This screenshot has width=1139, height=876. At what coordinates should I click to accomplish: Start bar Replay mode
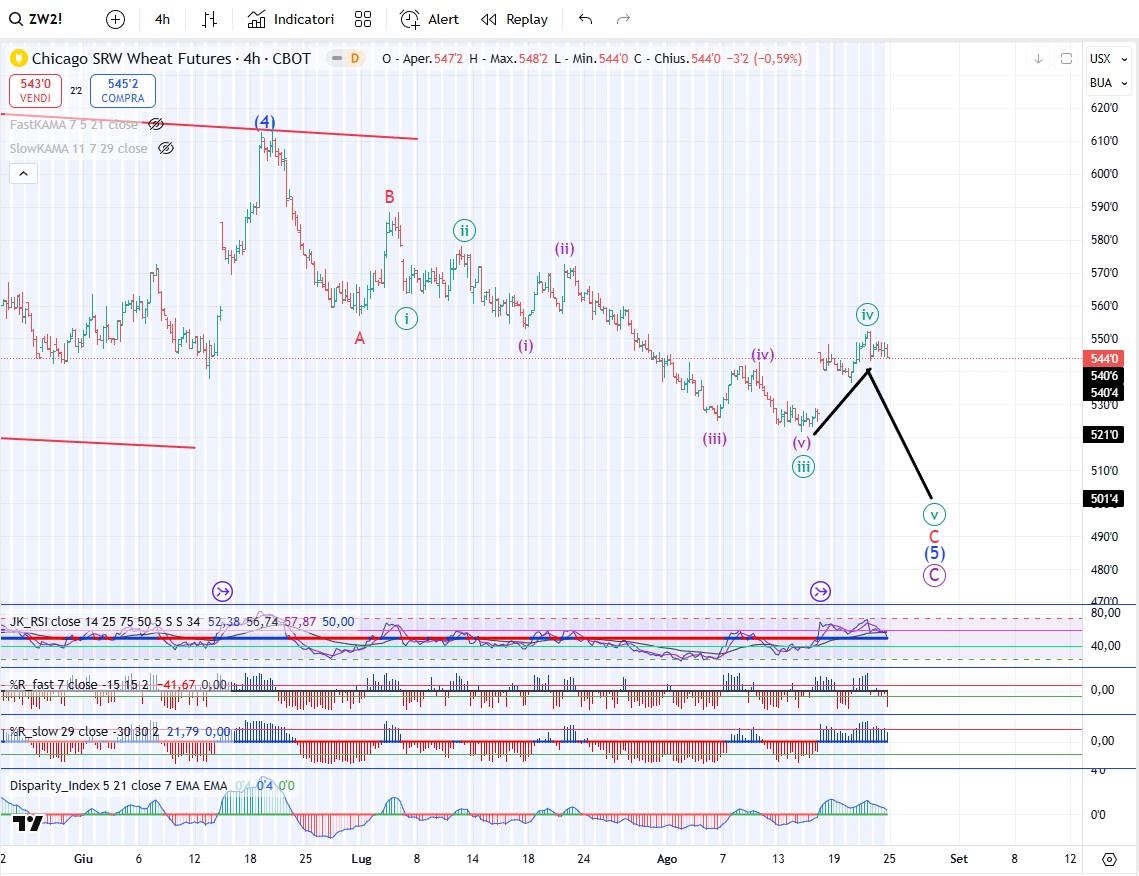pyautogui.click(x=515, y=19)
